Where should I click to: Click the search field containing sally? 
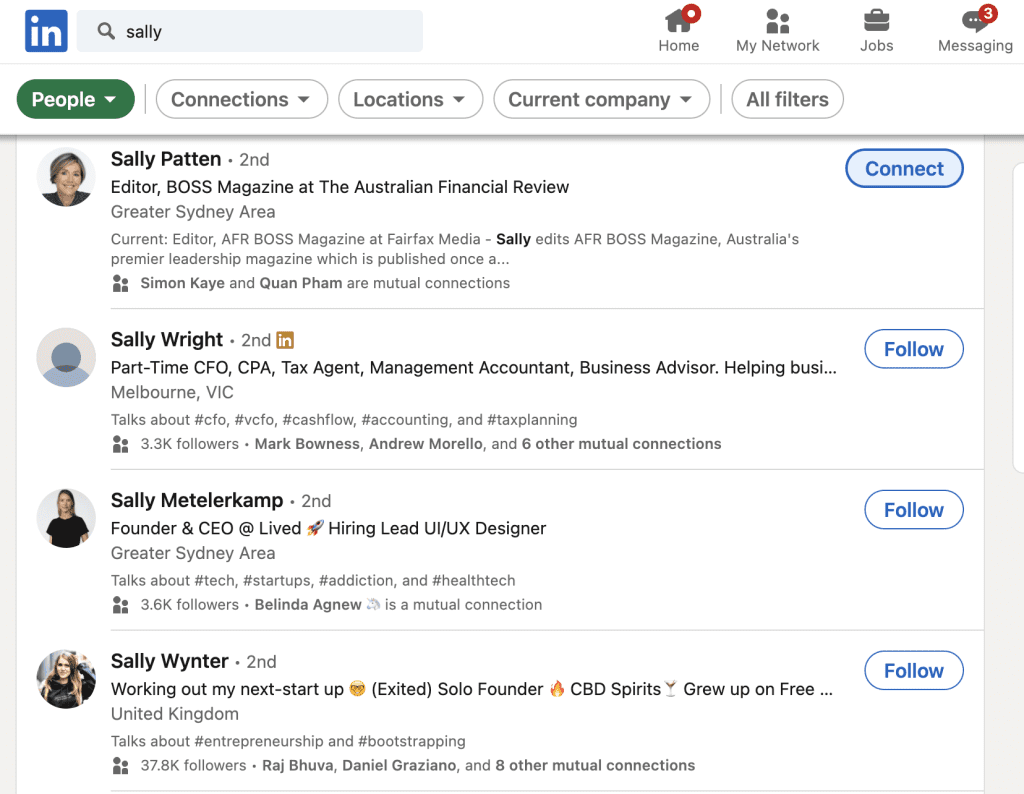249,31
